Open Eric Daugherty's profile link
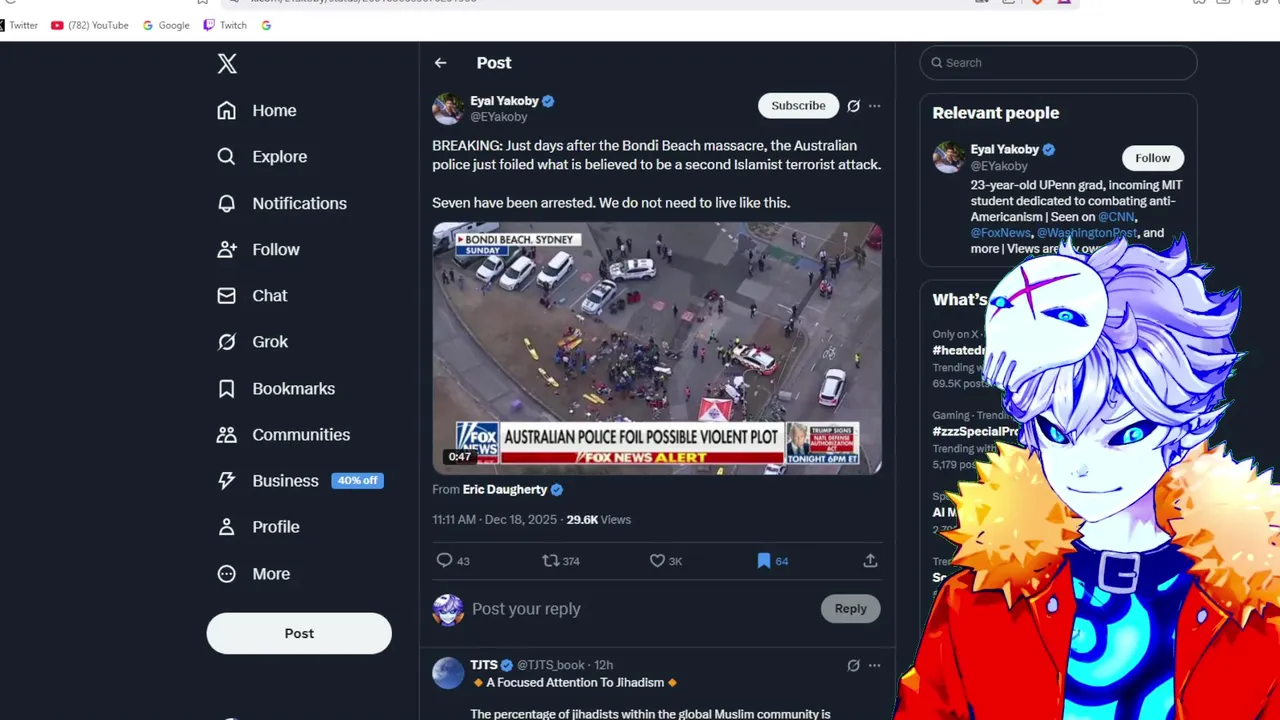The width and height of the screenshot is (1280, 720). [x=504, y=489]
